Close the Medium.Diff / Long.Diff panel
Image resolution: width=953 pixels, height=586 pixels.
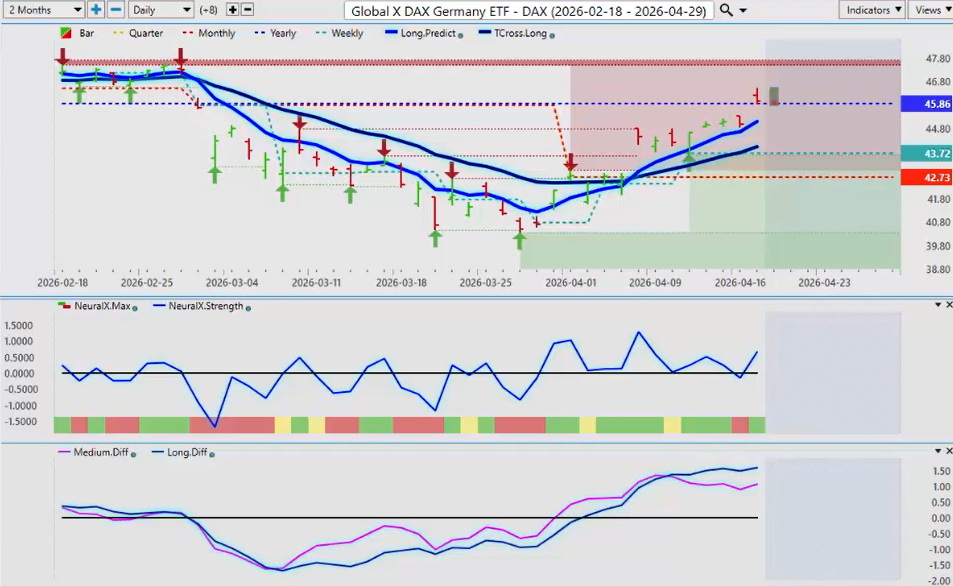pyautogui.click(x=946, y=451)
